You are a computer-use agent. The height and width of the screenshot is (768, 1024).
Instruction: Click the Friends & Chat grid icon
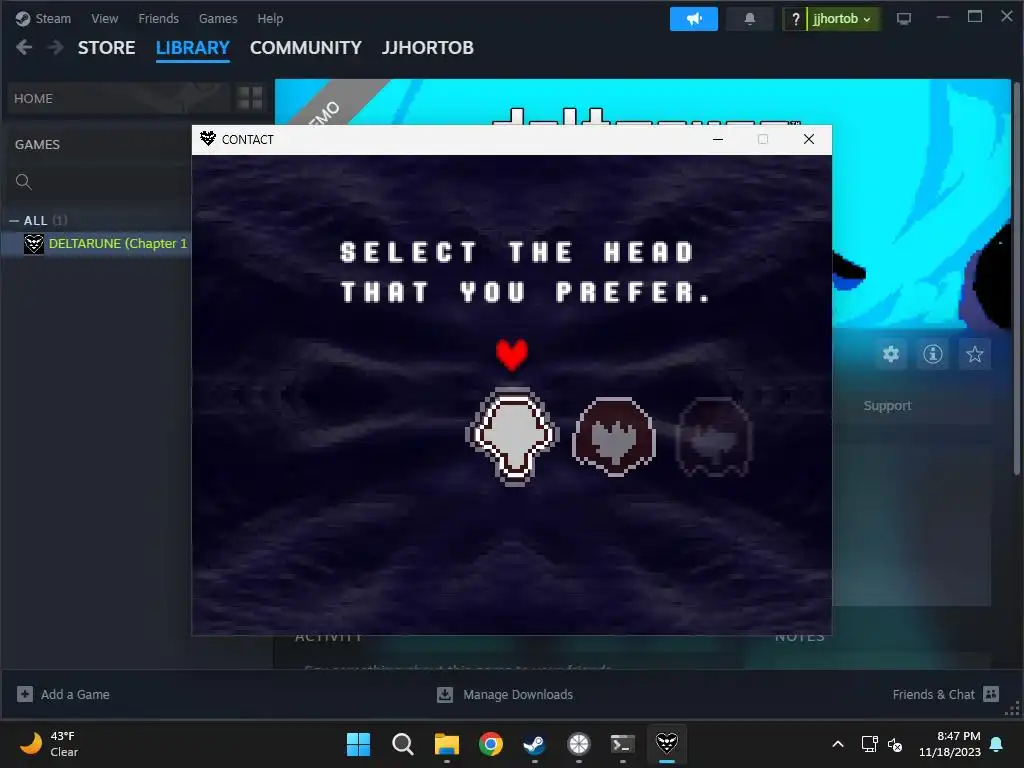click(x=991, y=694)
